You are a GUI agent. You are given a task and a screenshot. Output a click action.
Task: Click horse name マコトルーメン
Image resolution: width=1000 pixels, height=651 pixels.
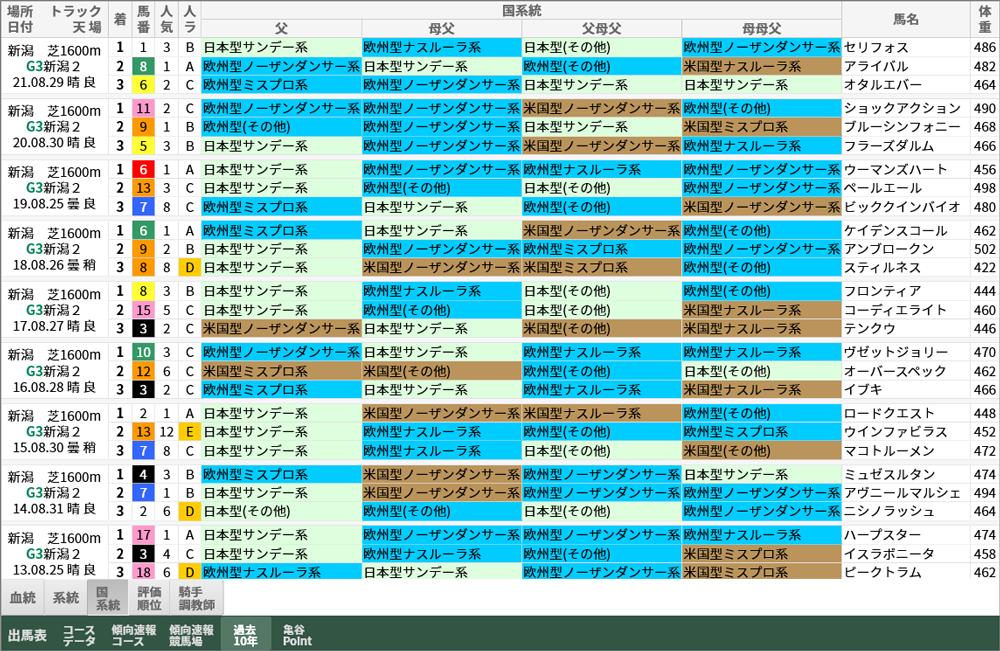889,451
